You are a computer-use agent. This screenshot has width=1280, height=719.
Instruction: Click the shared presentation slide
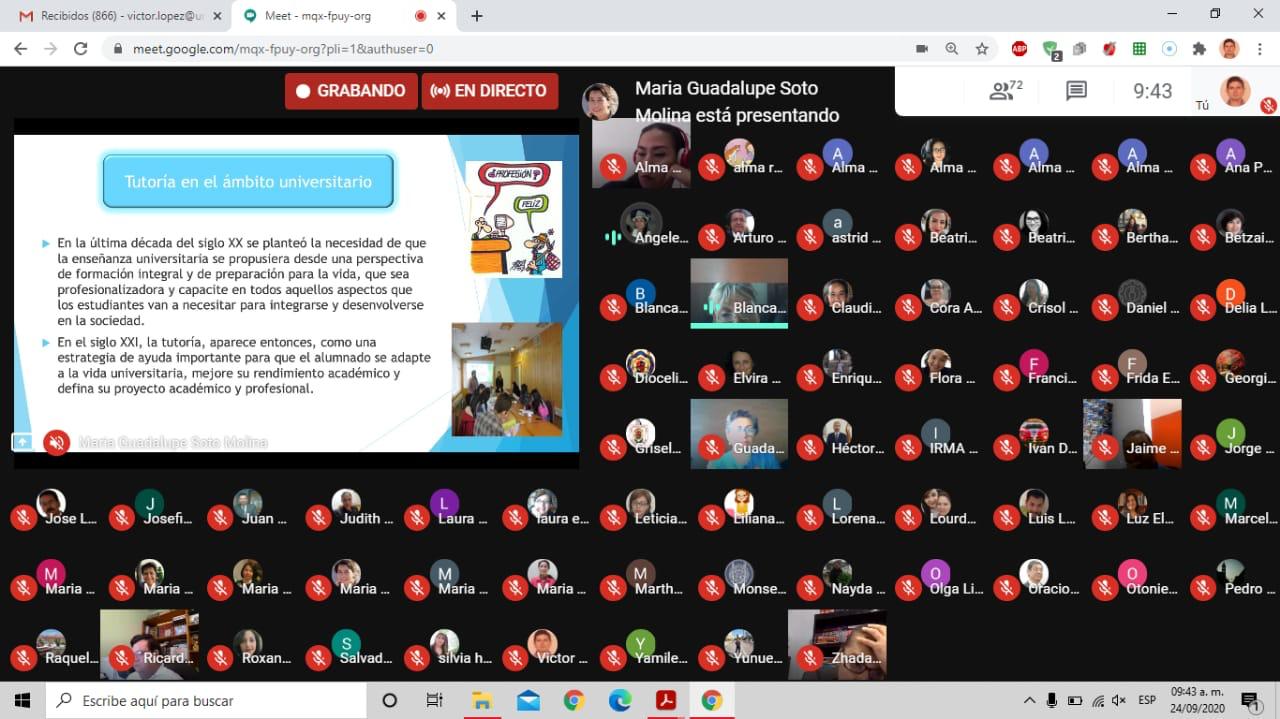pos(296,293)
